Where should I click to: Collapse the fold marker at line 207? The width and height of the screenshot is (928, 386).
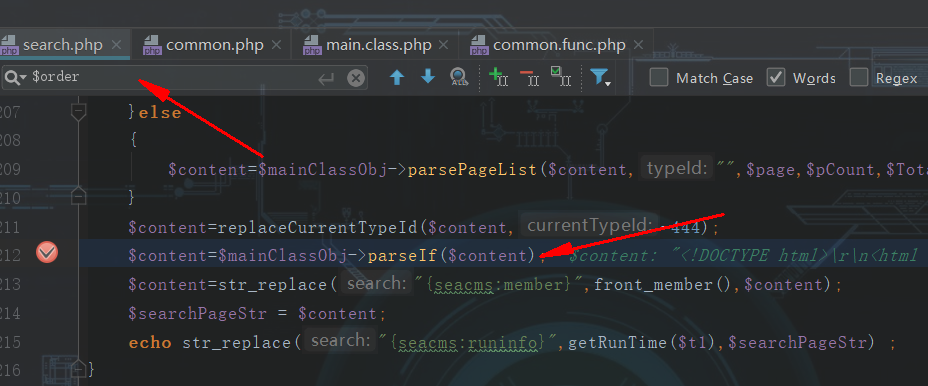point(79,112)
